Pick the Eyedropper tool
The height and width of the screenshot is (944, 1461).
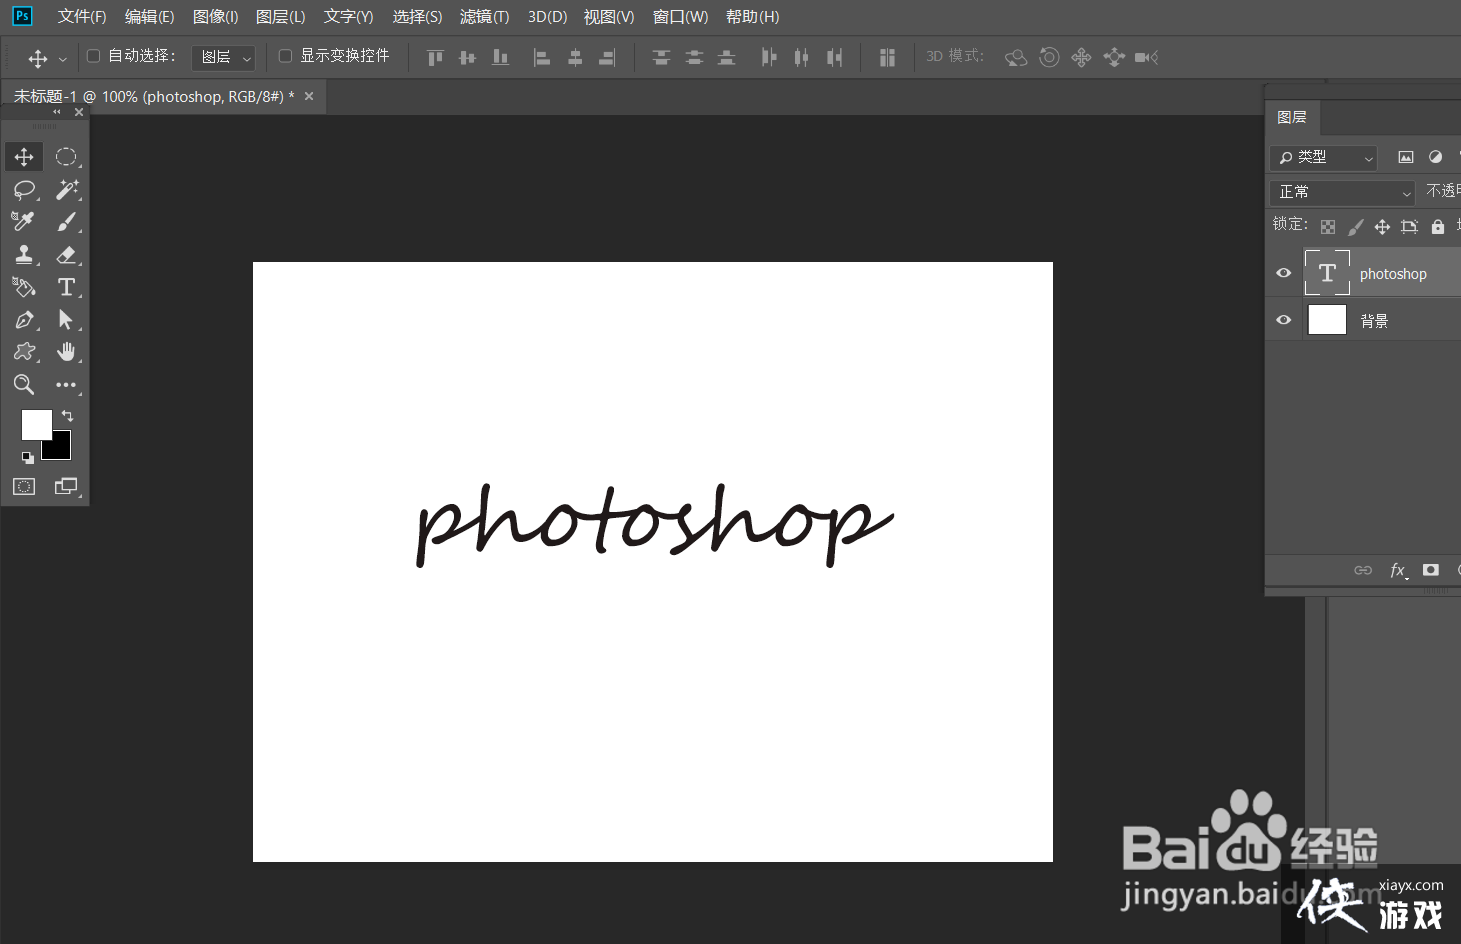pos(24,221)
